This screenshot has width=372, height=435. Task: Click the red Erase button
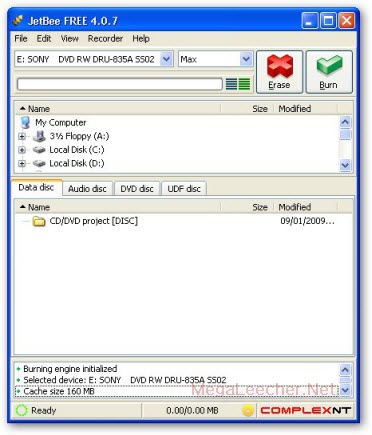point(279,72)
